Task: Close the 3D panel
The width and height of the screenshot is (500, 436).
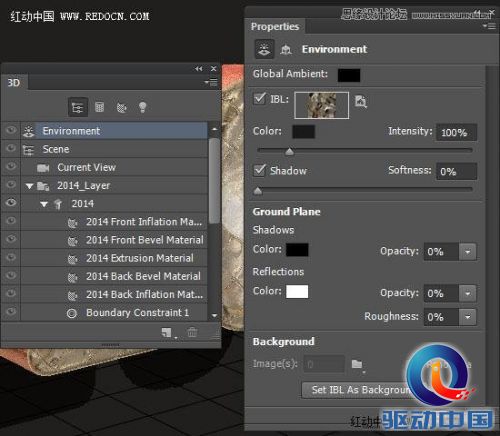Action: click(x=214, y=69)
